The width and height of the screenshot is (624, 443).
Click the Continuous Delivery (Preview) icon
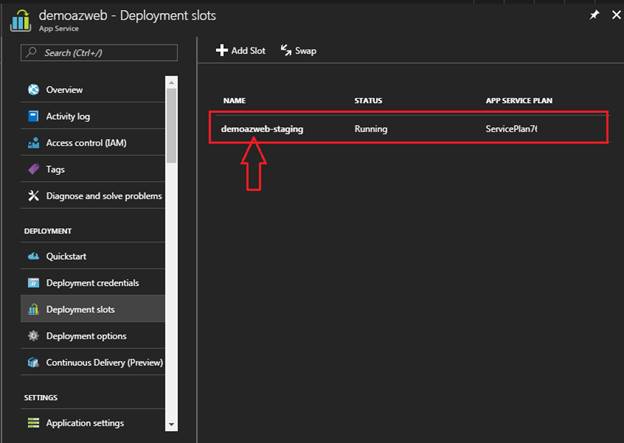point(33,362)
